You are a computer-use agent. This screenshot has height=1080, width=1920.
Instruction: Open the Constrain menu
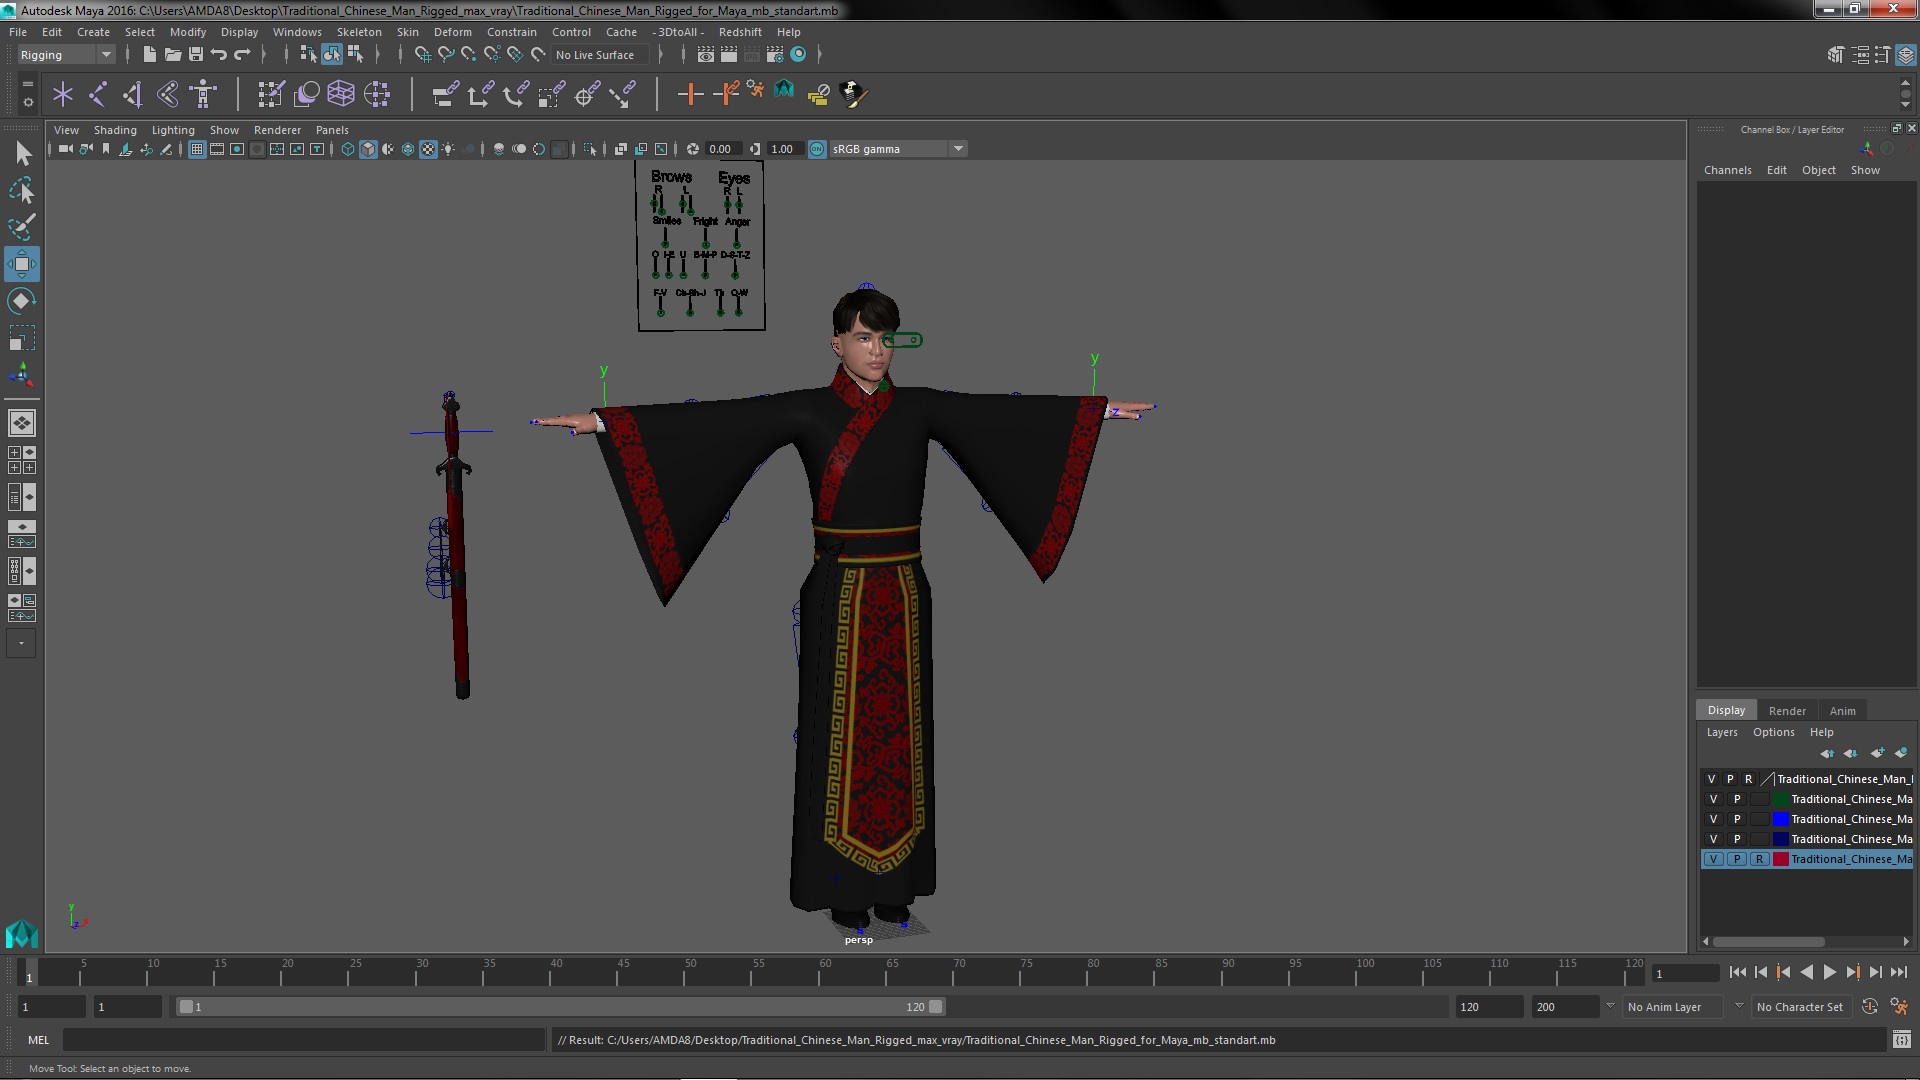[x=511, y=32]
